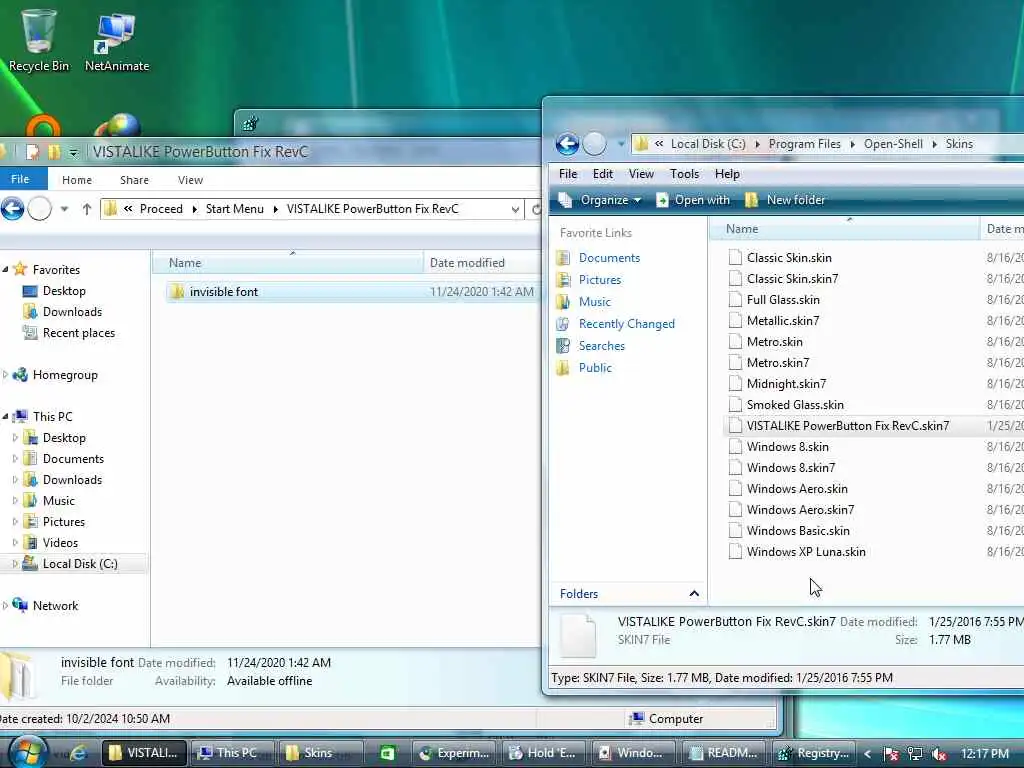The image size is (1024, 768).
Task: Click the Windows XP Luna.skin file icon
Action: pos(735,552)
